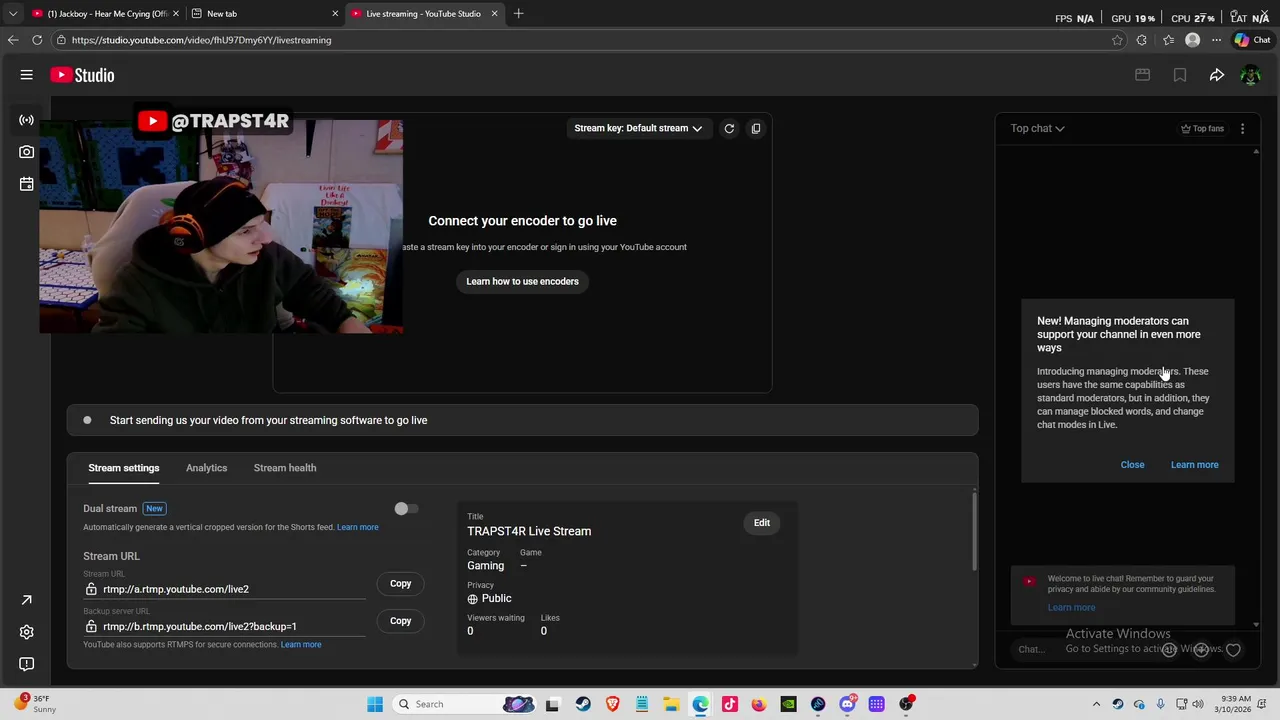Reset the stream key with refresh icon
The height and width of the screenshot is (720, 1280).
pos(729,128)
